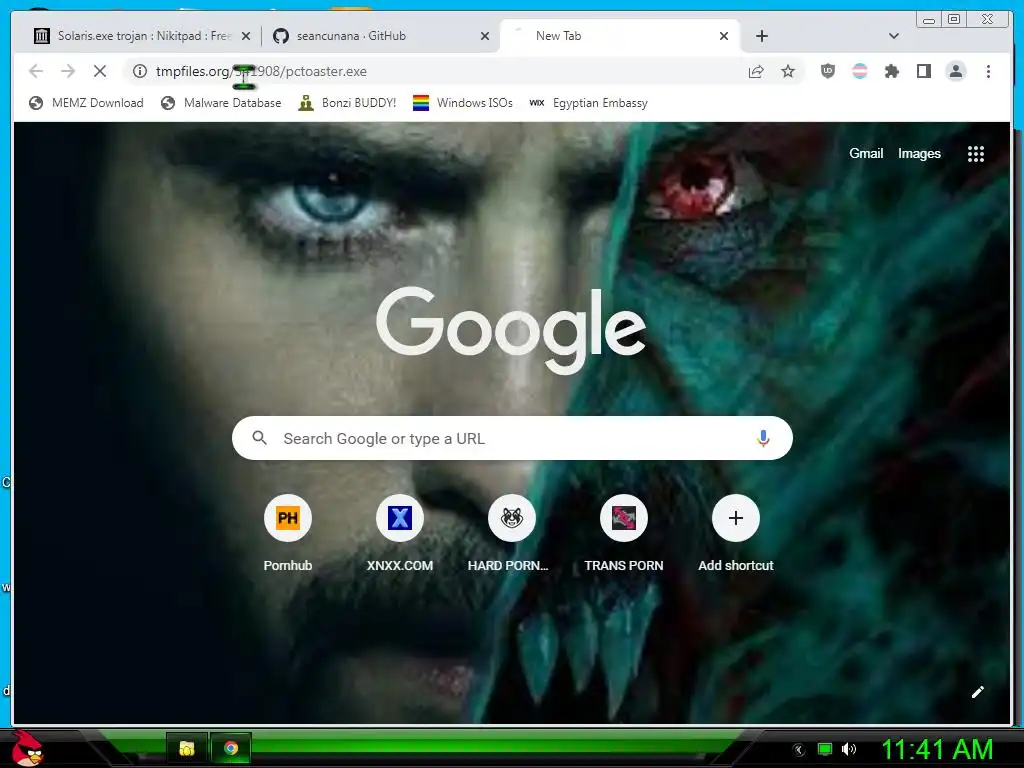This screenshot has width=1024, height=768.
Task: Go back with the browser back arrow
Action: tap(36, 71)
